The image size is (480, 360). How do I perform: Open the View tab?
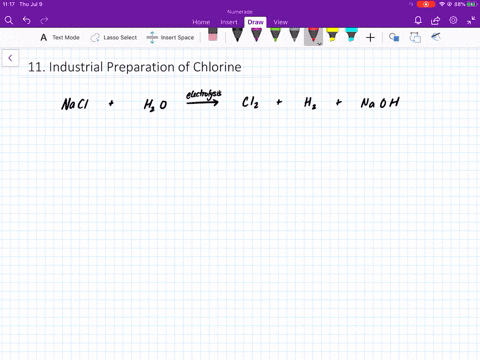(280, 22)
